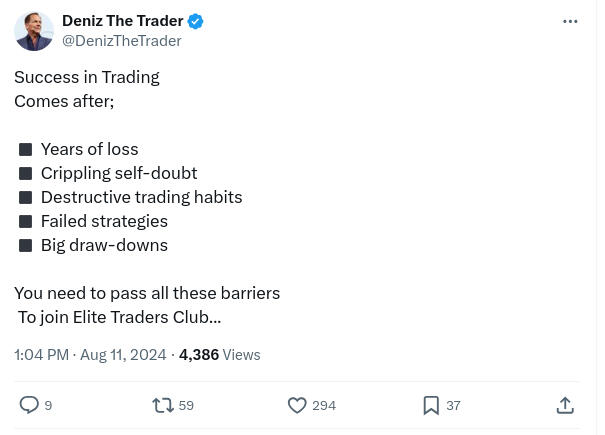Open the @DenizTheTrader handle link

[x=122, y=41]
